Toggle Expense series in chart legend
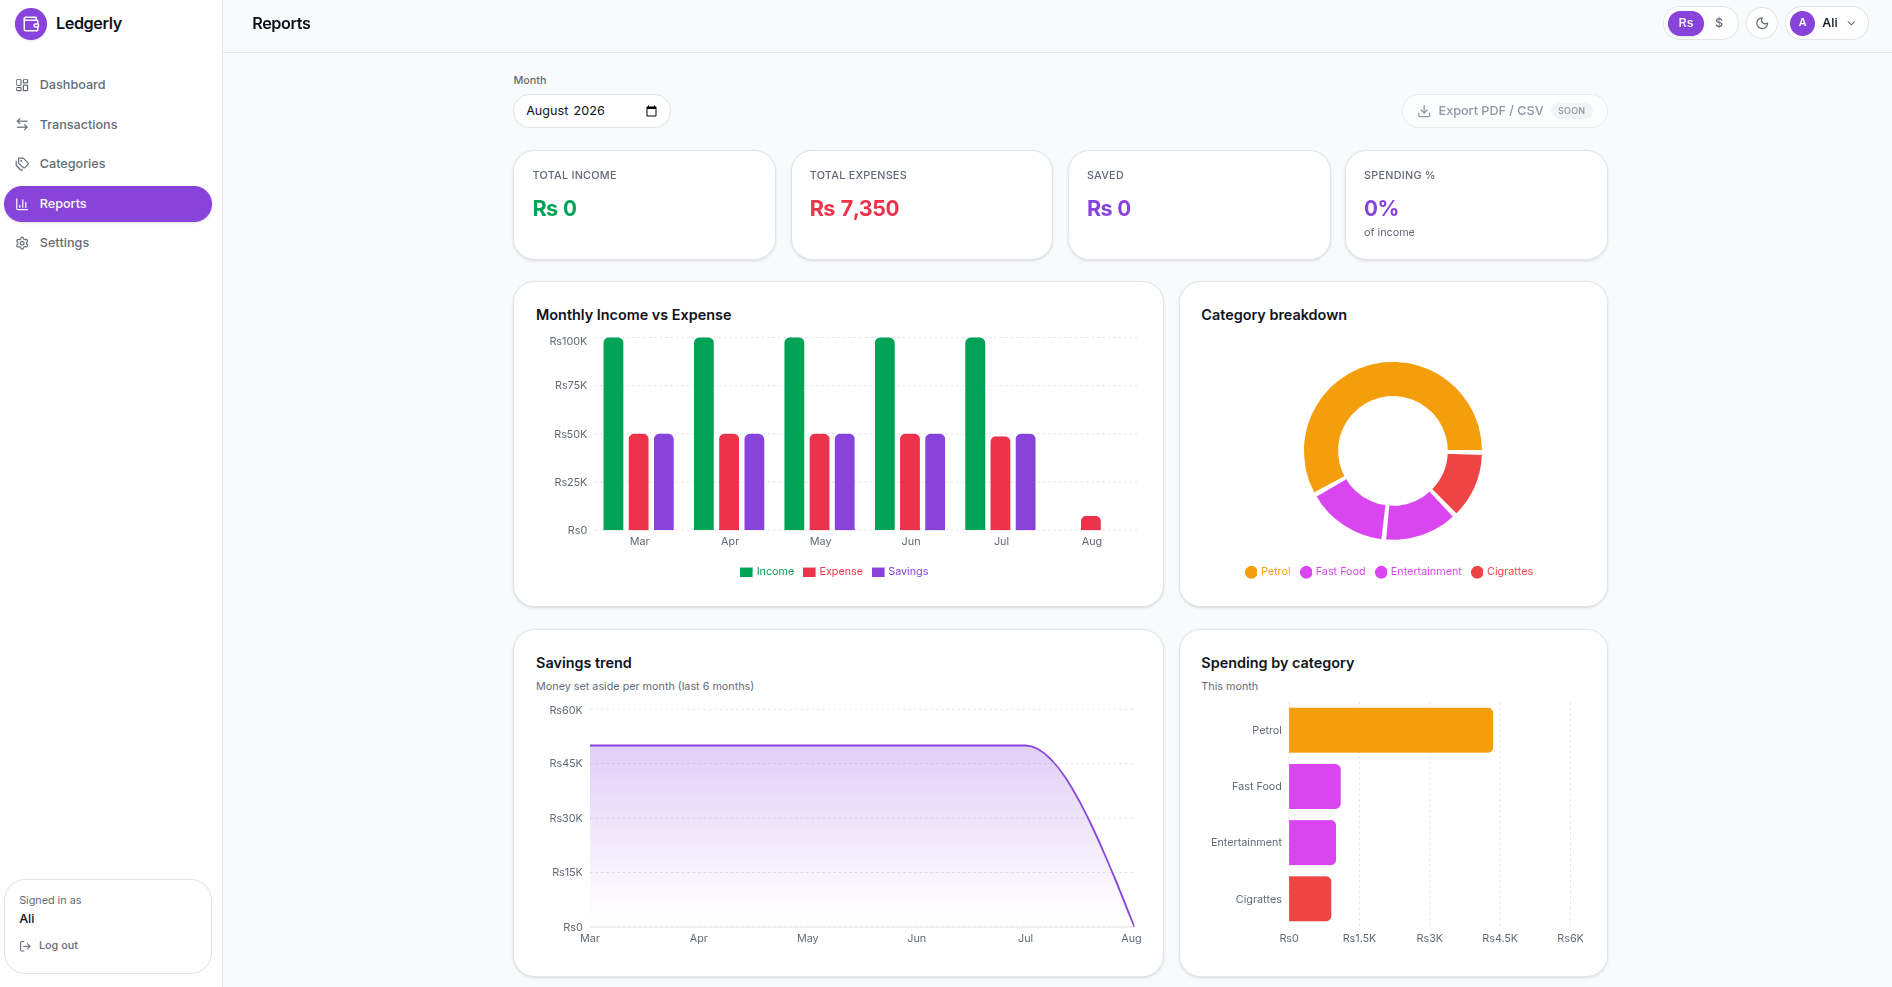 833,572
